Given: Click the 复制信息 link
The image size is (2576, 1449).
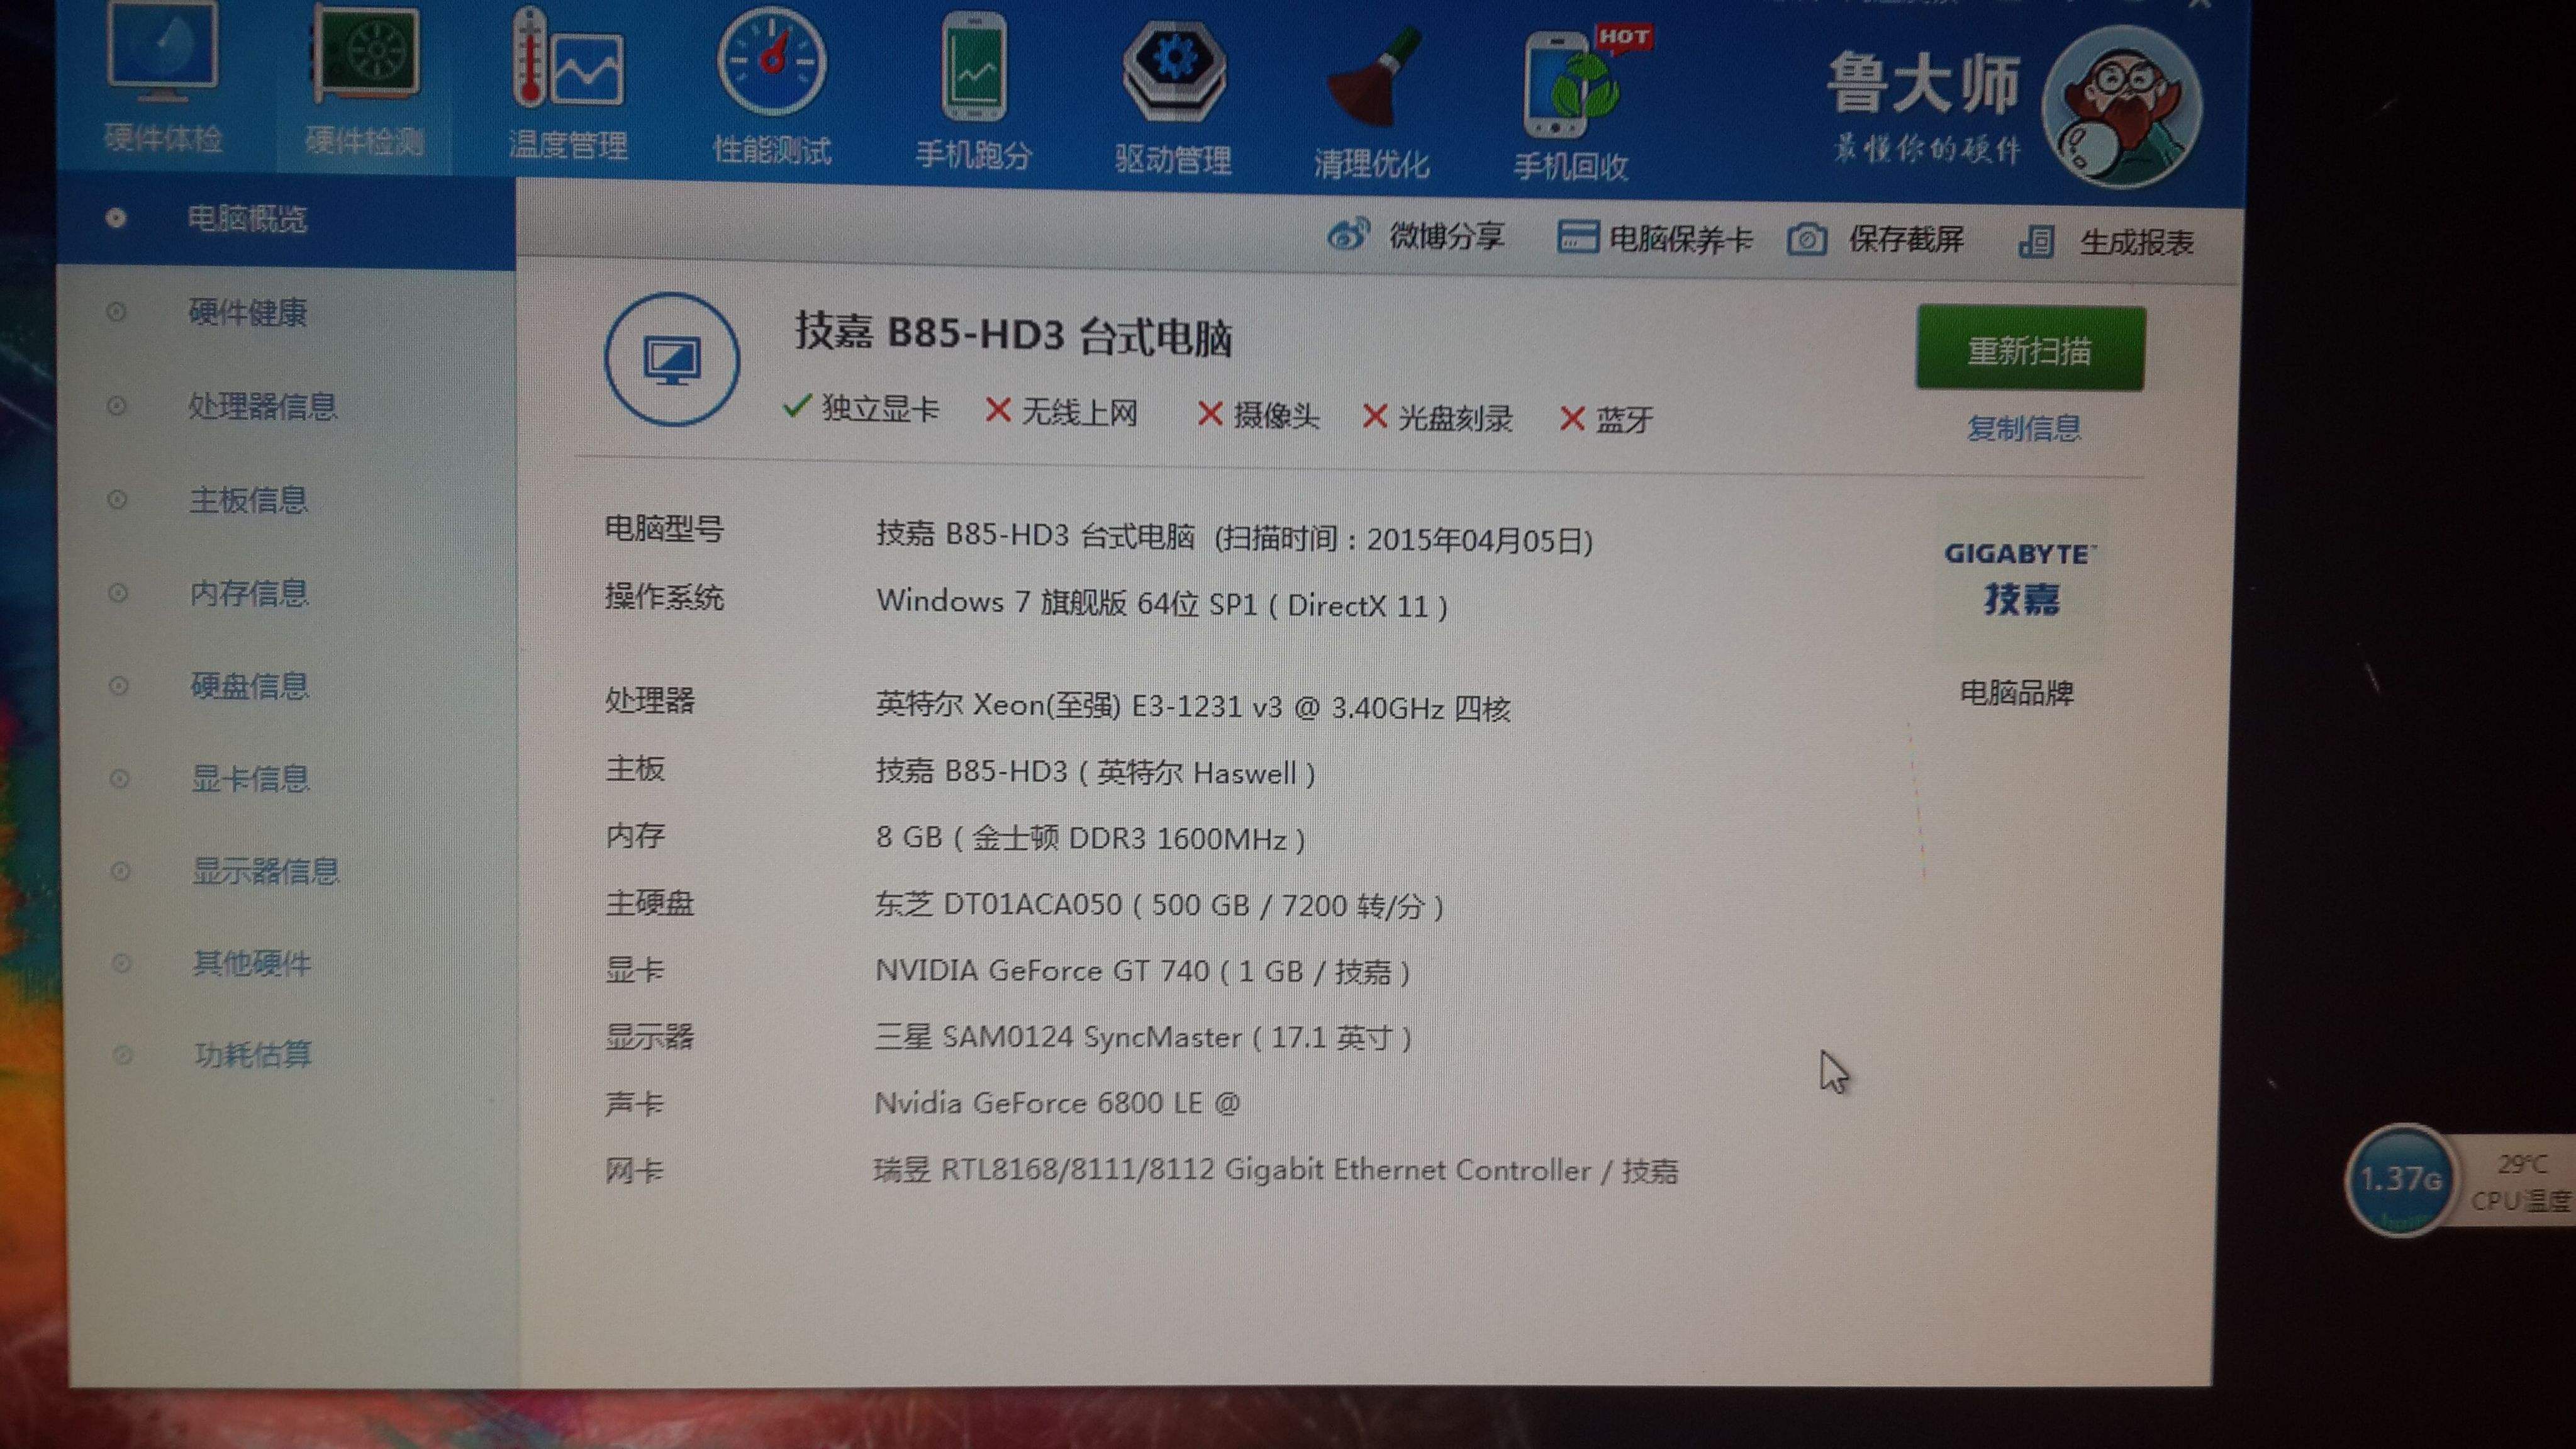Looking at the screenshot, I should [x=2024, y=428].
